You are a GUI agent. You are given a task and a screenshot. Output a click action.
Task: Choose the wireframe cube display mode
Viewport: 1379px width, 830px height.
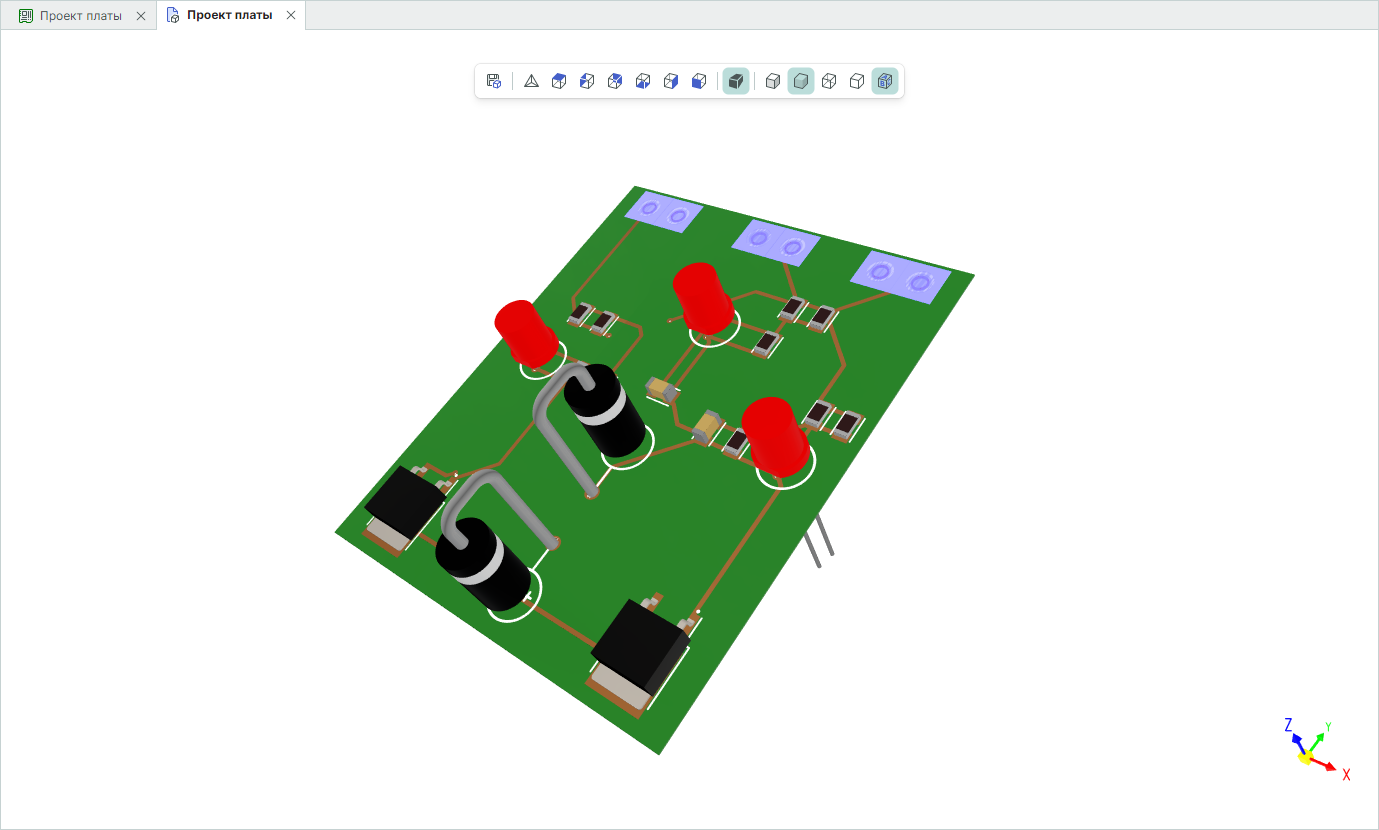[829, 81]
